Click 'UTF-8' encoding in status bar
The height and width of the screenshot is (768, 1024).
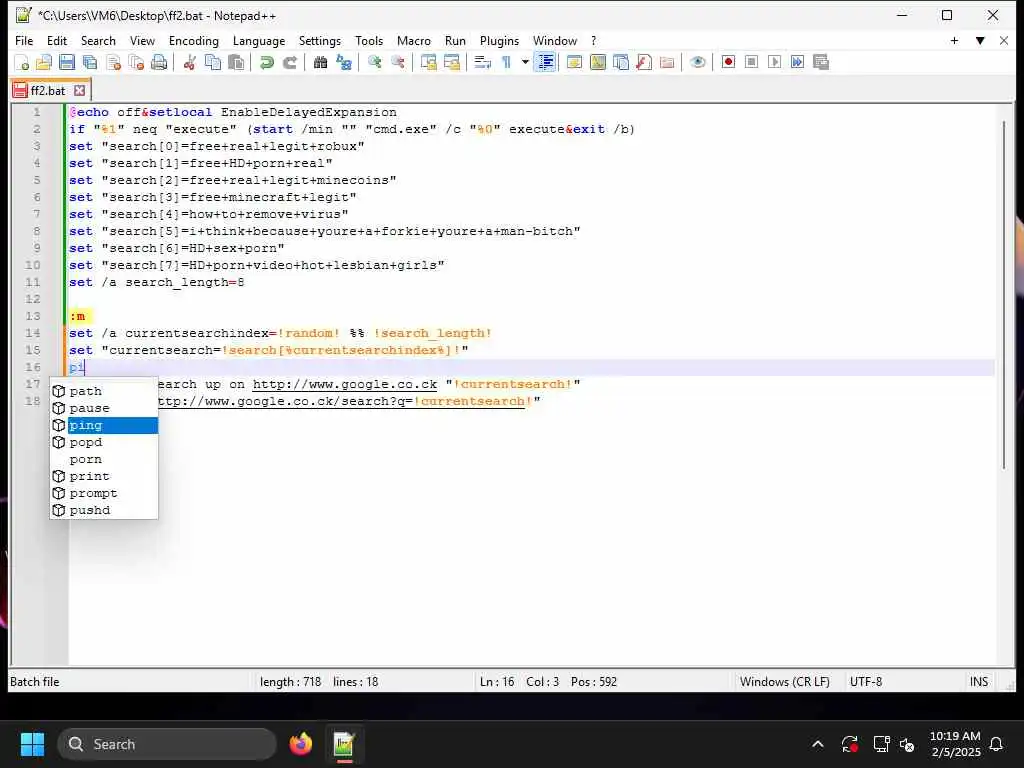pyautogui.click(x=866, y=682)
